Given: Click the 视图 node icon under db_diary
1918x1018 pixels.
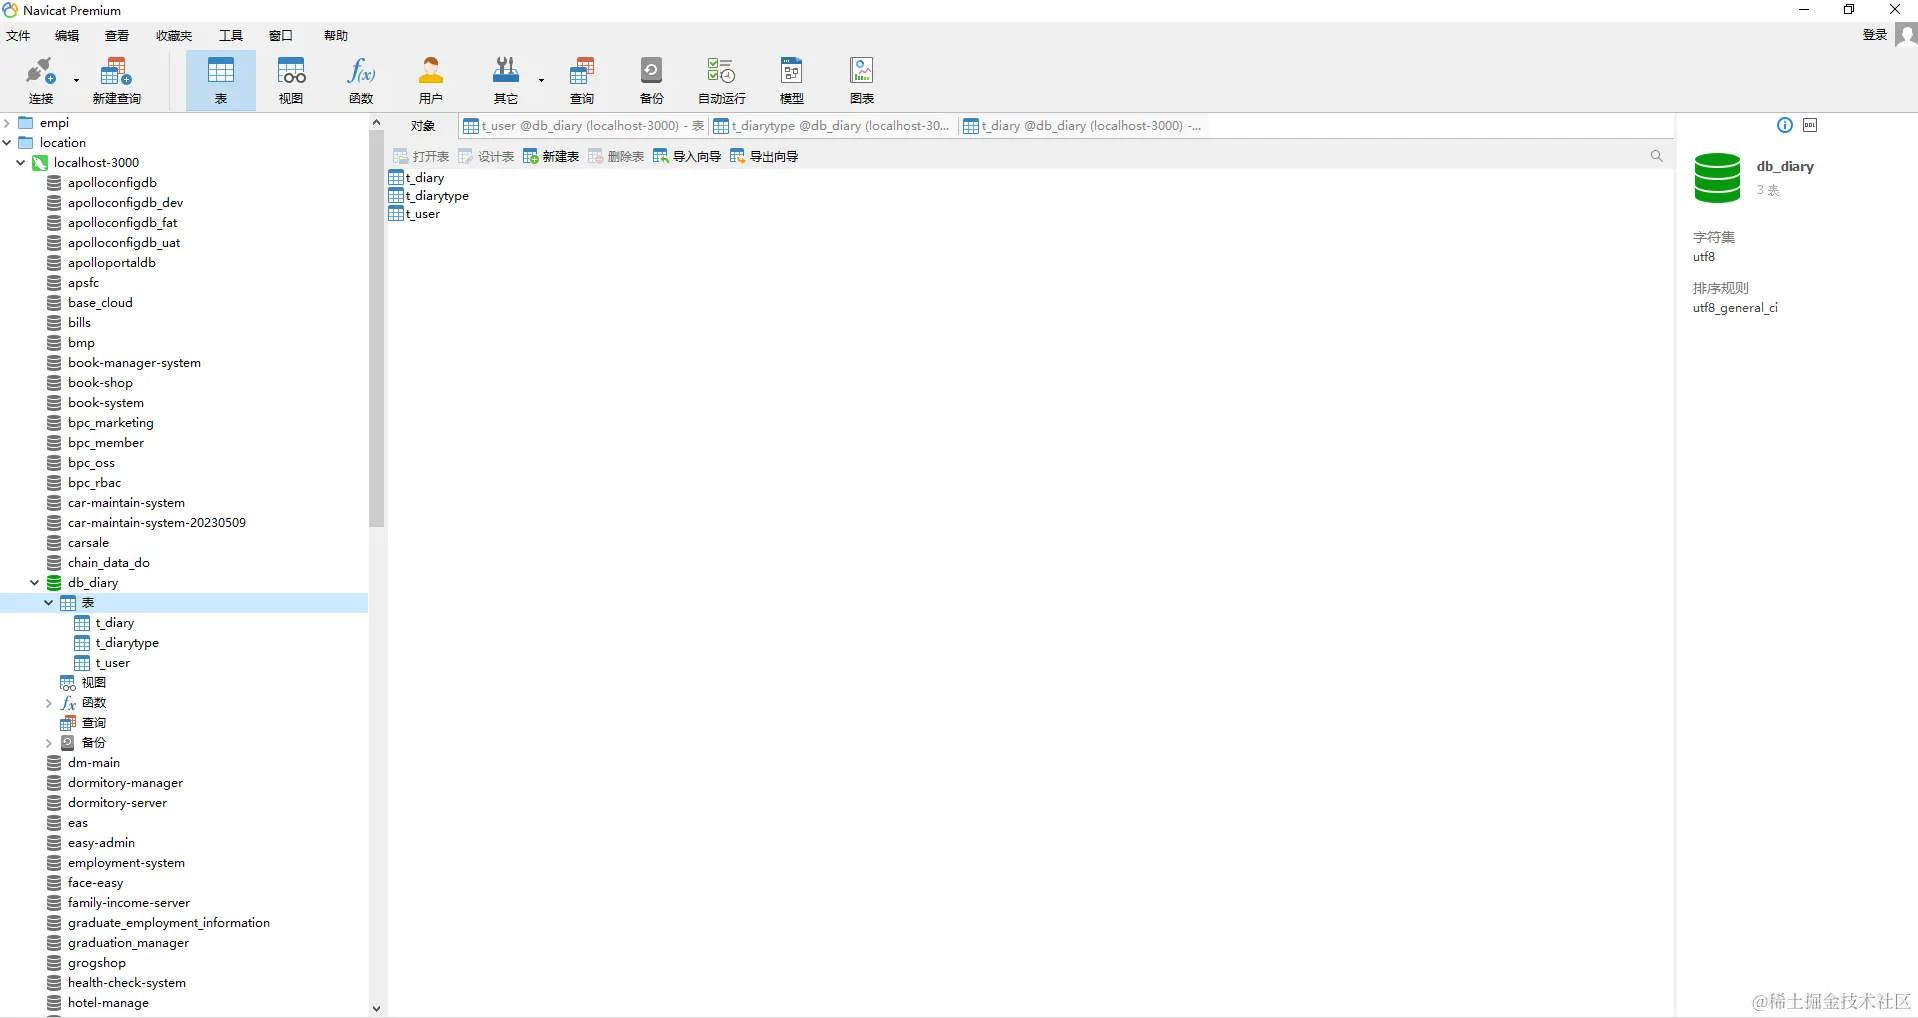Looking at the screenshot, I should point(68,683).
